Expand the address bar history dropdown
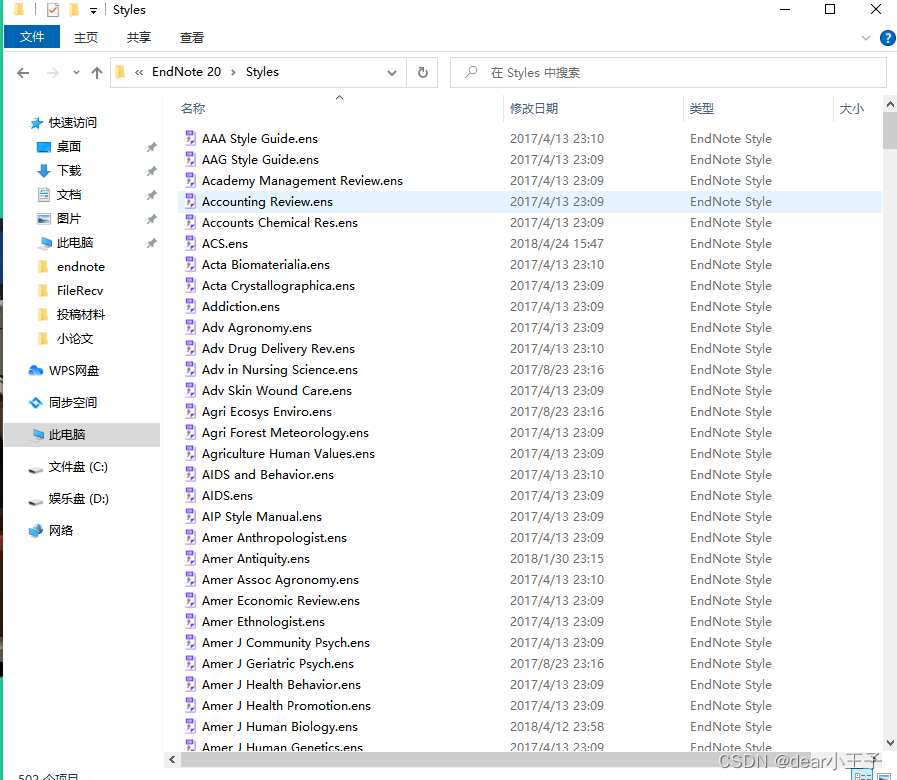The width and height of the screenshot is (897, 780). 392,73
